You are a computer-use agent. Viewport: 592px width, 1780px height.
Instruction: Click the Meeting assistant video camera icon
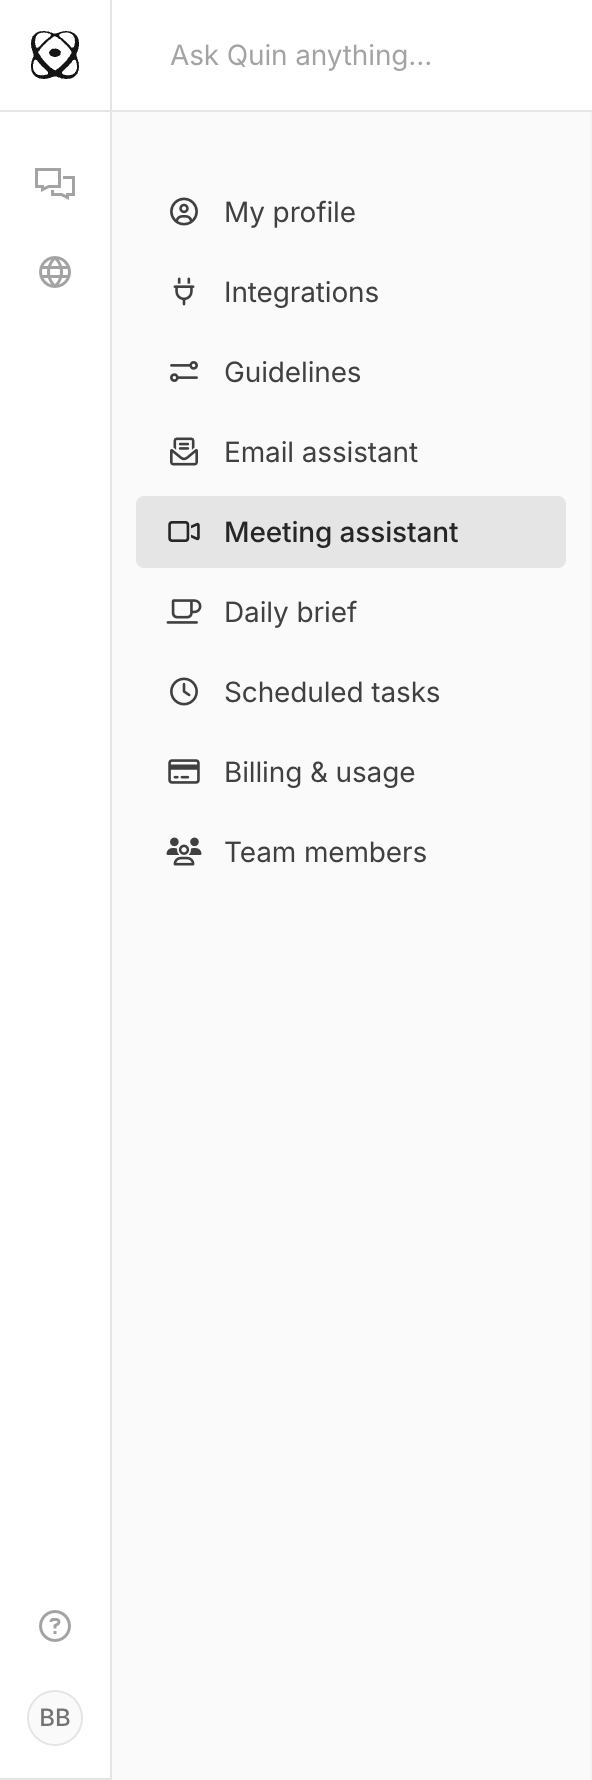pos(184,532)
